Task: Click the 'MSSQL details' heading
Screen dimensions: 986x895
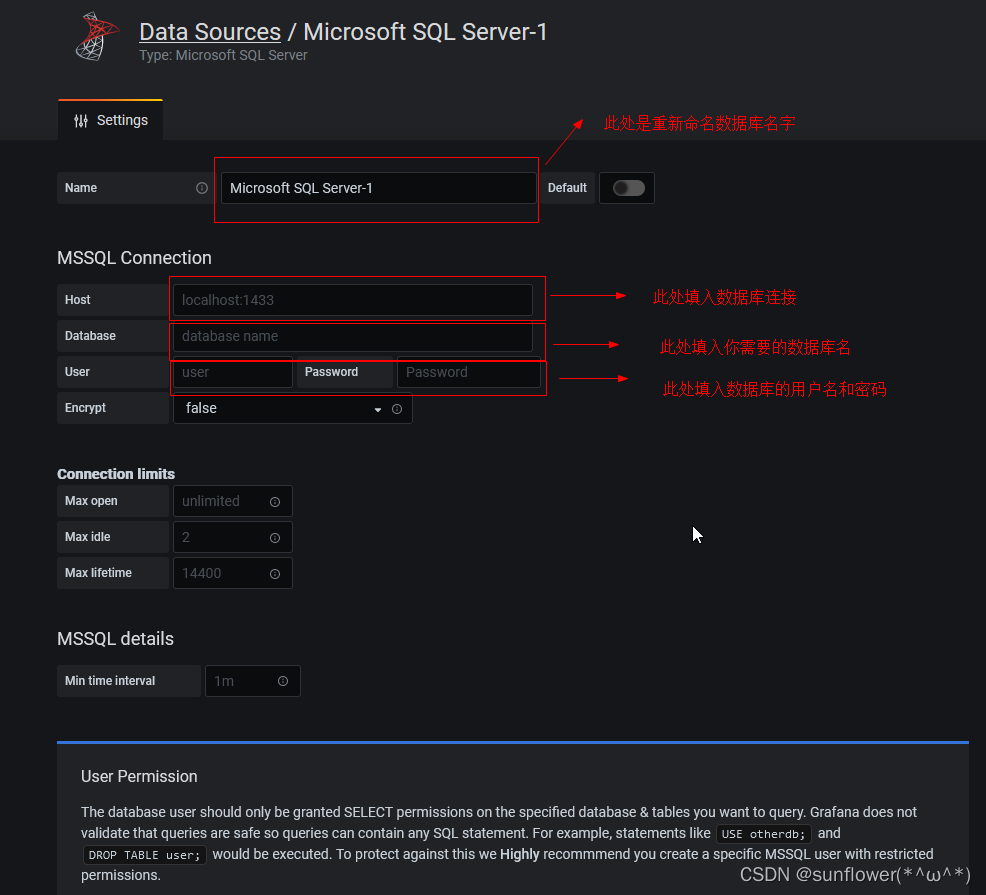Action: pos(116,639)
